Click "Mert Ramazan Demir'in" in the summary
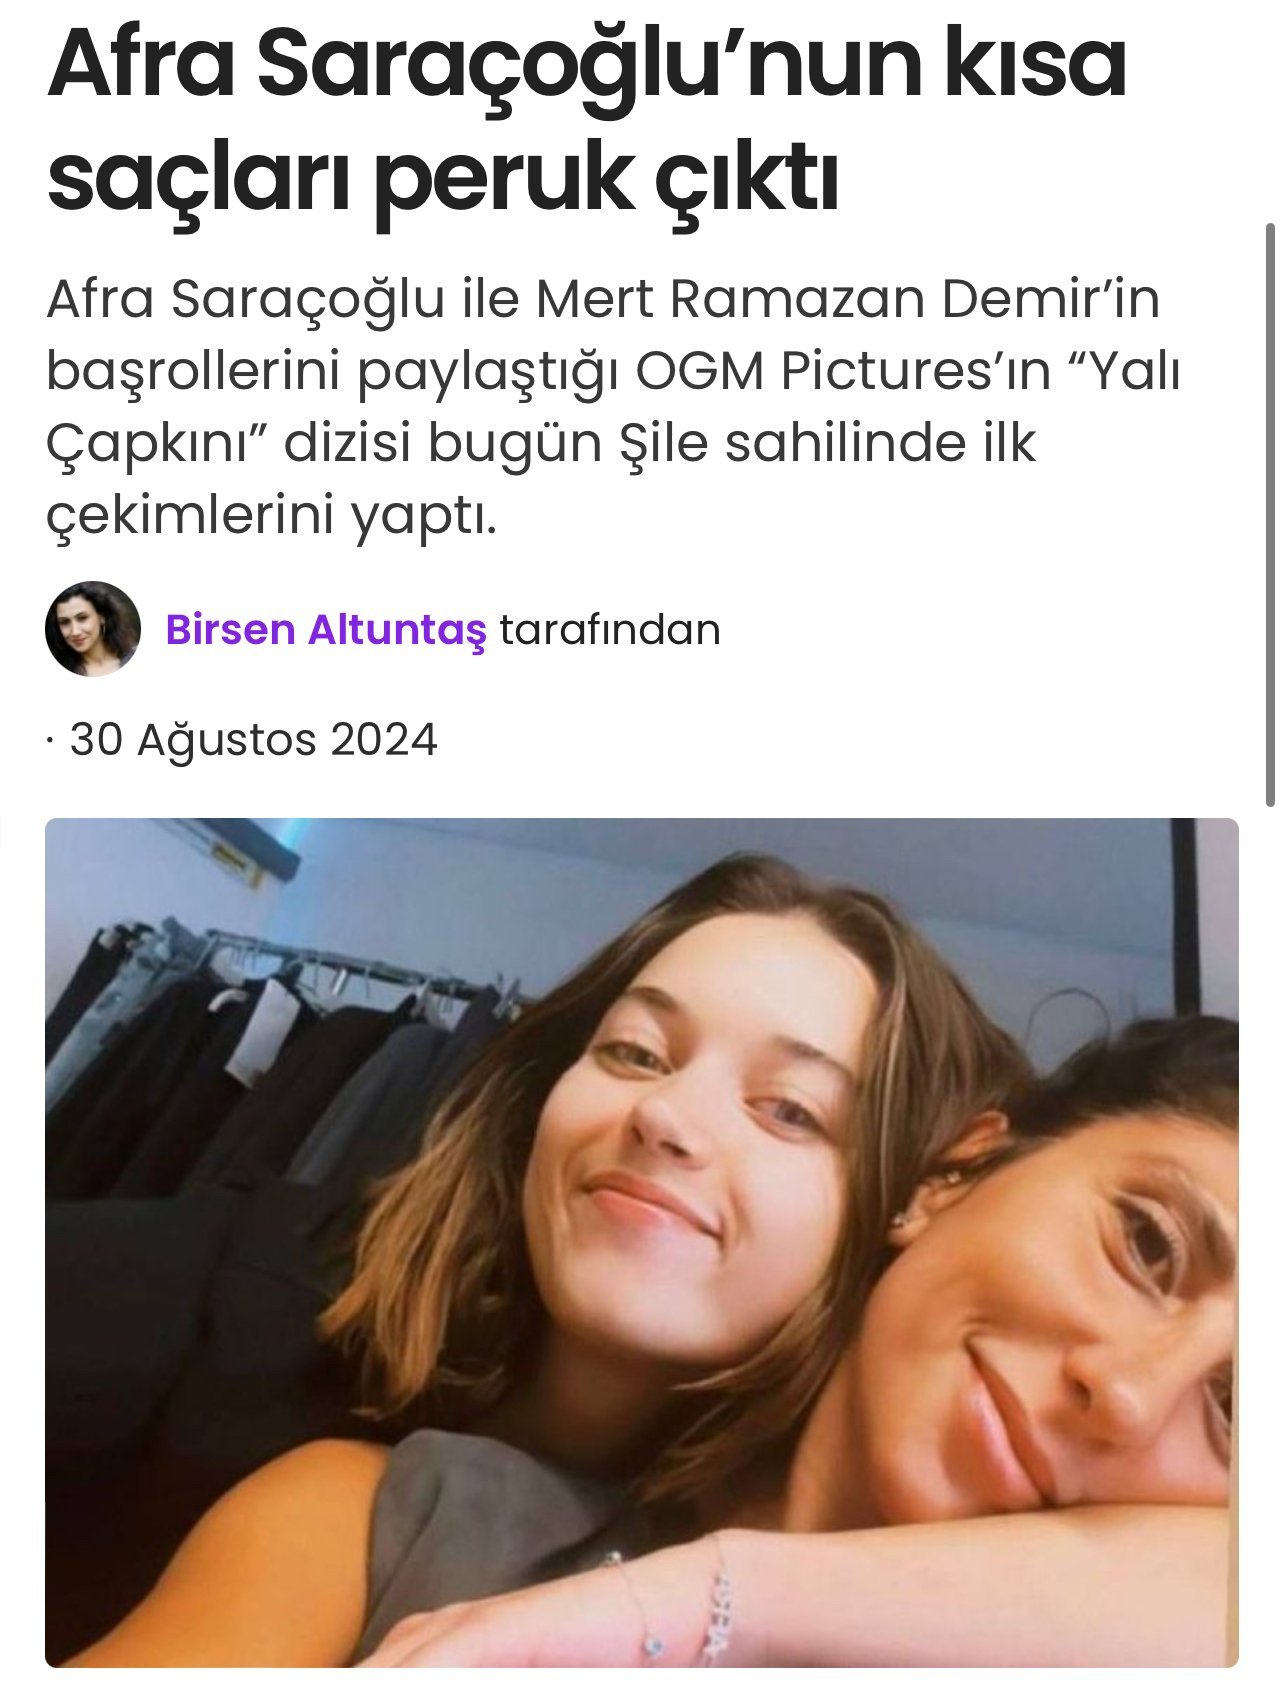The height and width of the screenshot is (1681, 1284). pyautogui.click(x=849, y=299)
